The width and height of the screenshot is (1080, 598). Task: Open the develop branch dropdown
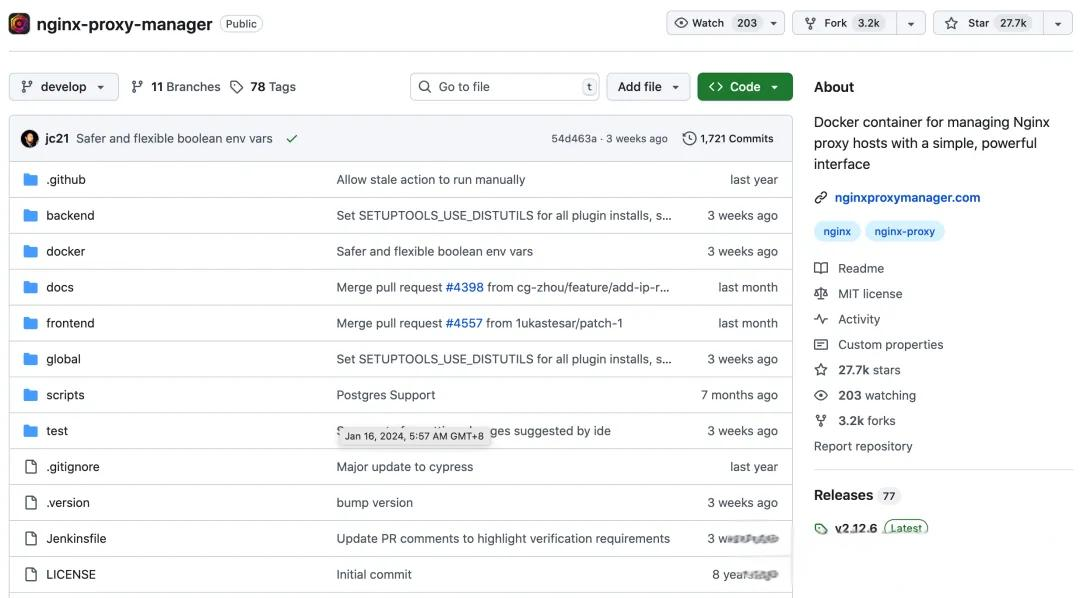[64, 87]
